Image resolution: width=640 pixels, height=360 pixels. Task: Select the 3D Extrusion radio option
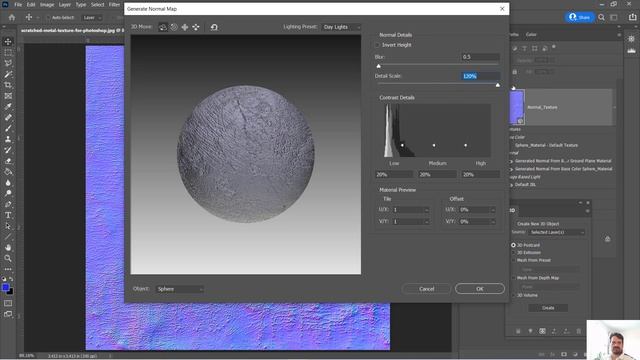513,253
